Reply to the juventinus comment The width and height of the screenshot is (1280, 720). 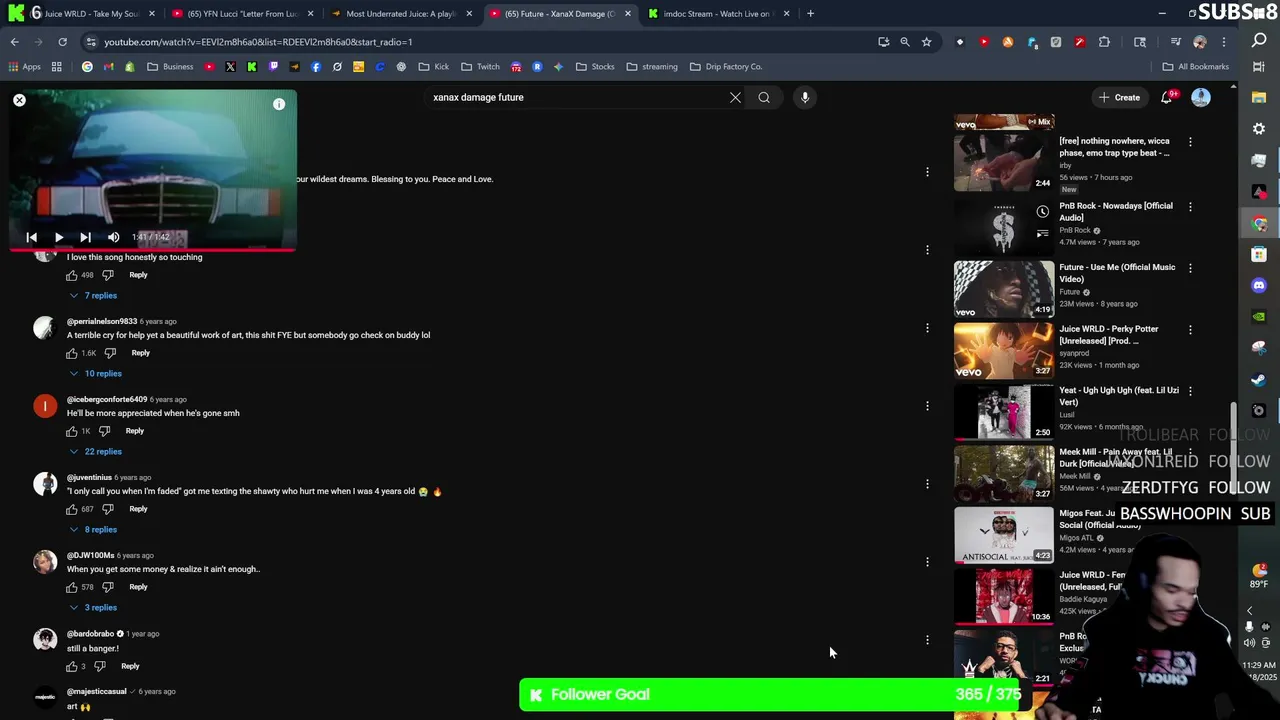point(138,509)
